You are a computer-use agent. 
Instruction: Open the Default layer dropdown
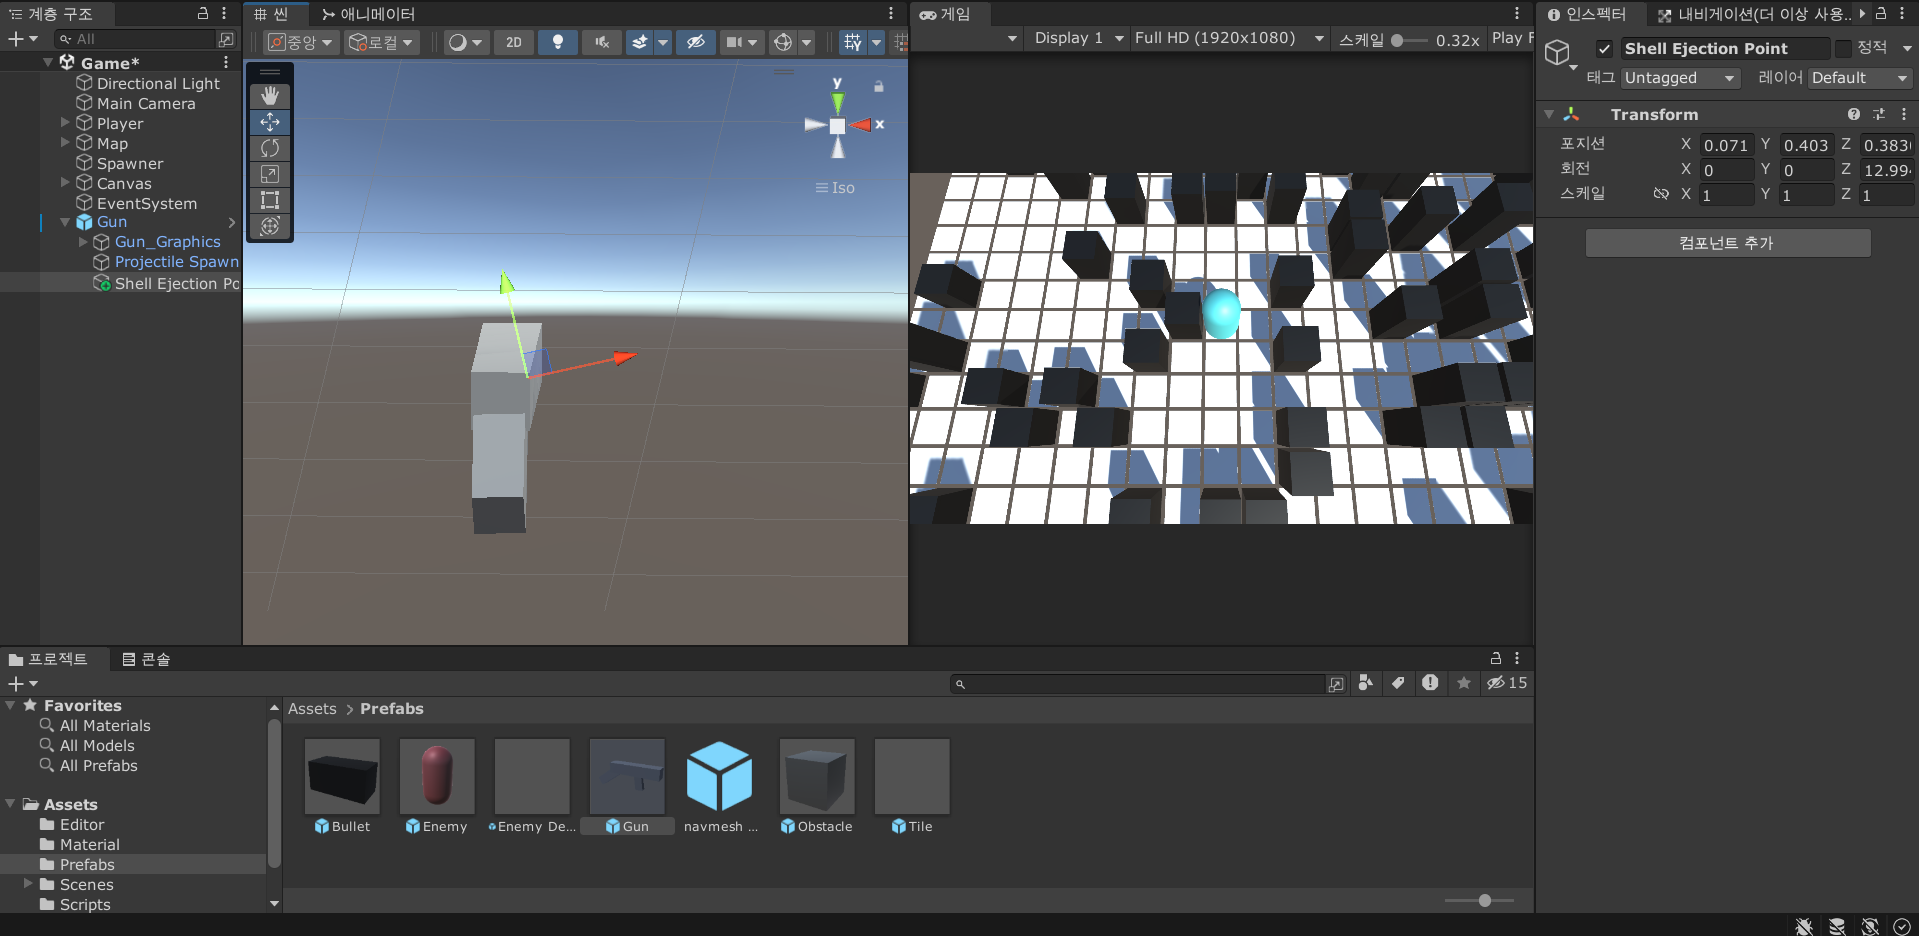[x=1858, y=78]
